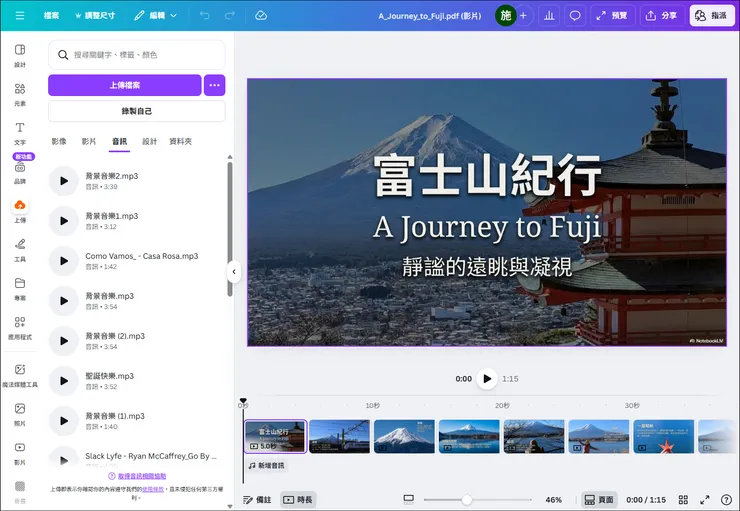
Task: Click the timeline playhead marker
Action: click(x=243, y=401)
